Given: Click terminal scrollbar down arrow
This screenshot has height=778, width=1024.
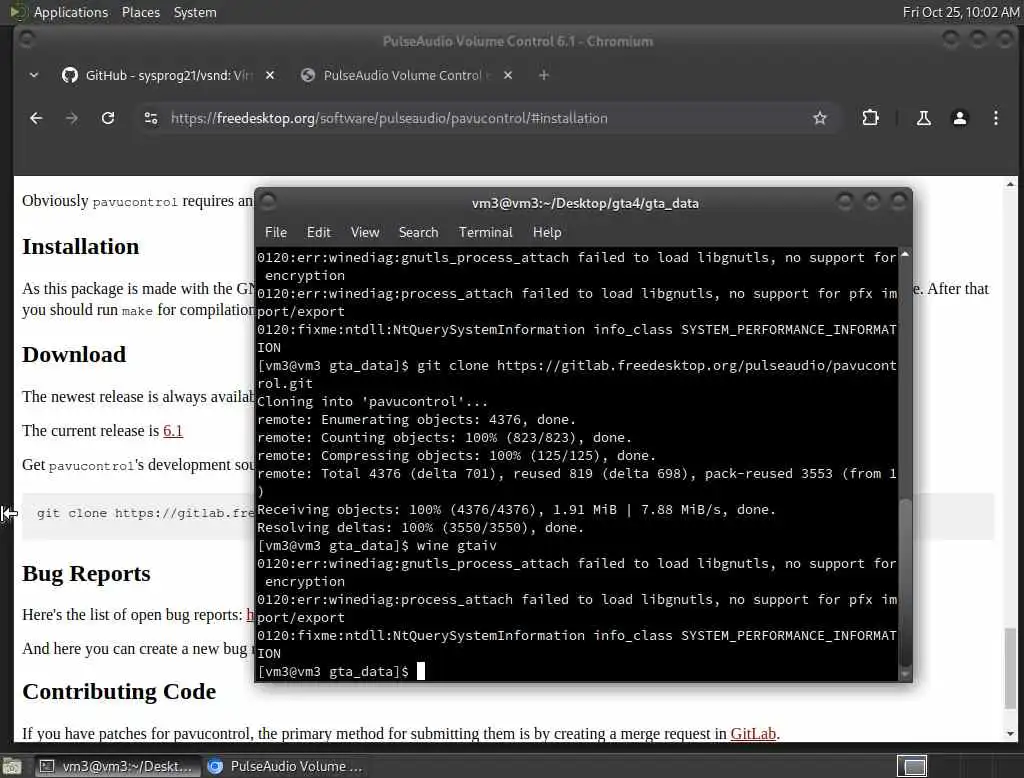Looking at the screenshot, I should pos(905,674).
